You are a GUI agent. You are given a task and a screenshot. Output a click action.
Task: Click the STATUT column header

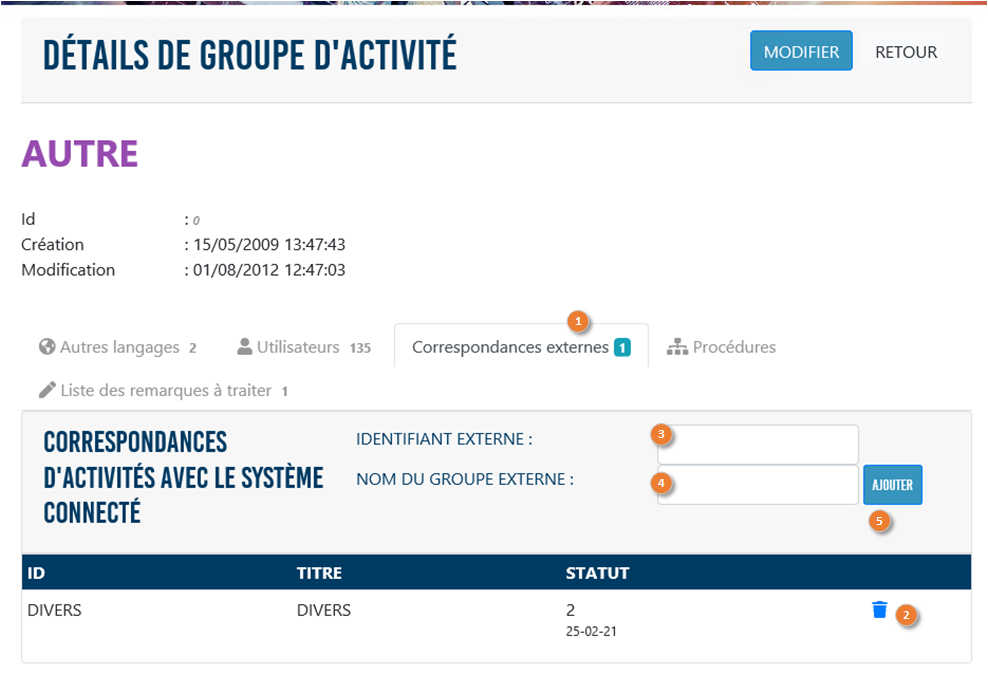coord(597,573)
